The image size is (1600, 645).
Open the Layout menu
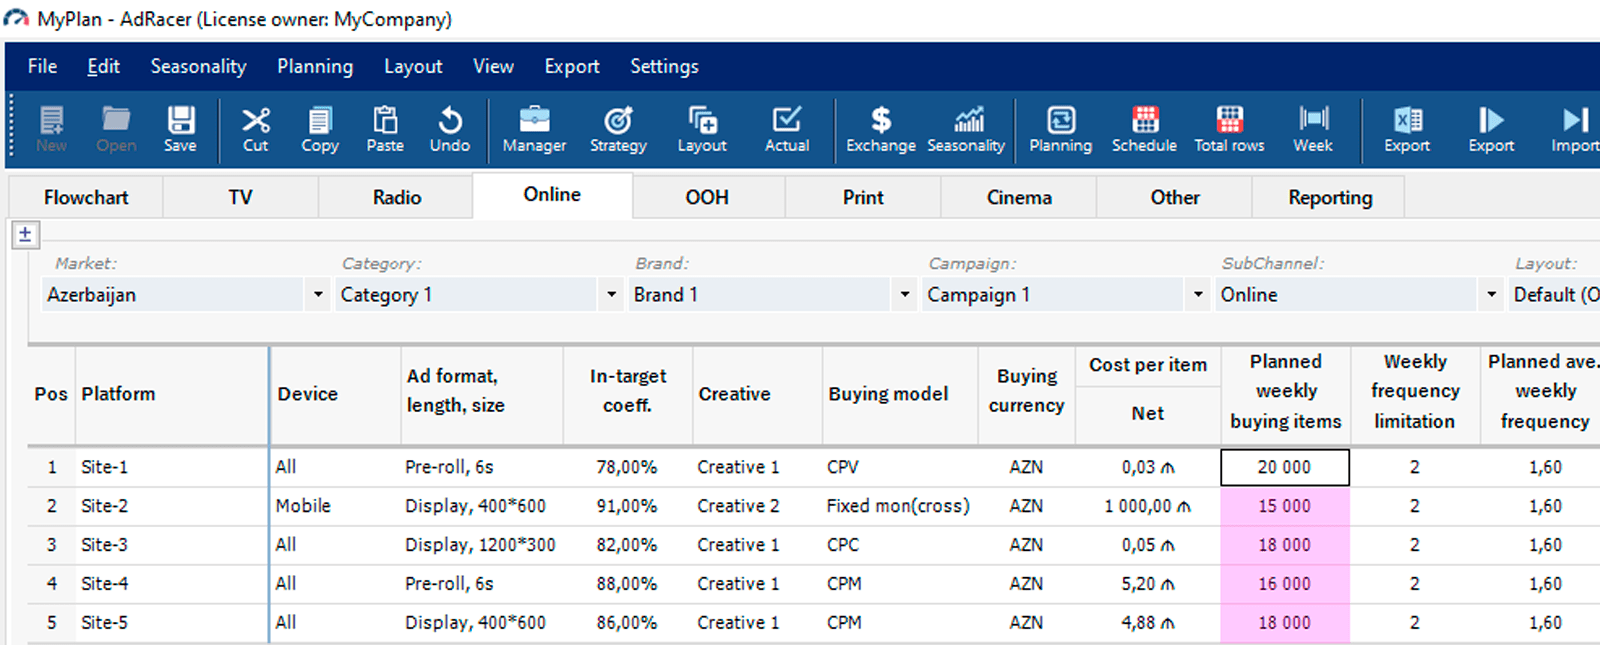(413, 66)
